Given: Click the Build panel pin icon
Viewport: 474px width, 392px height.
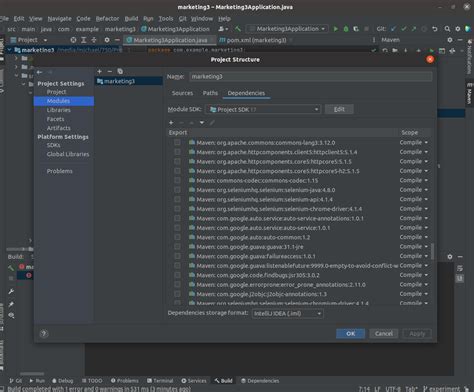Looking at the screenshot, I should click(11, 304).
